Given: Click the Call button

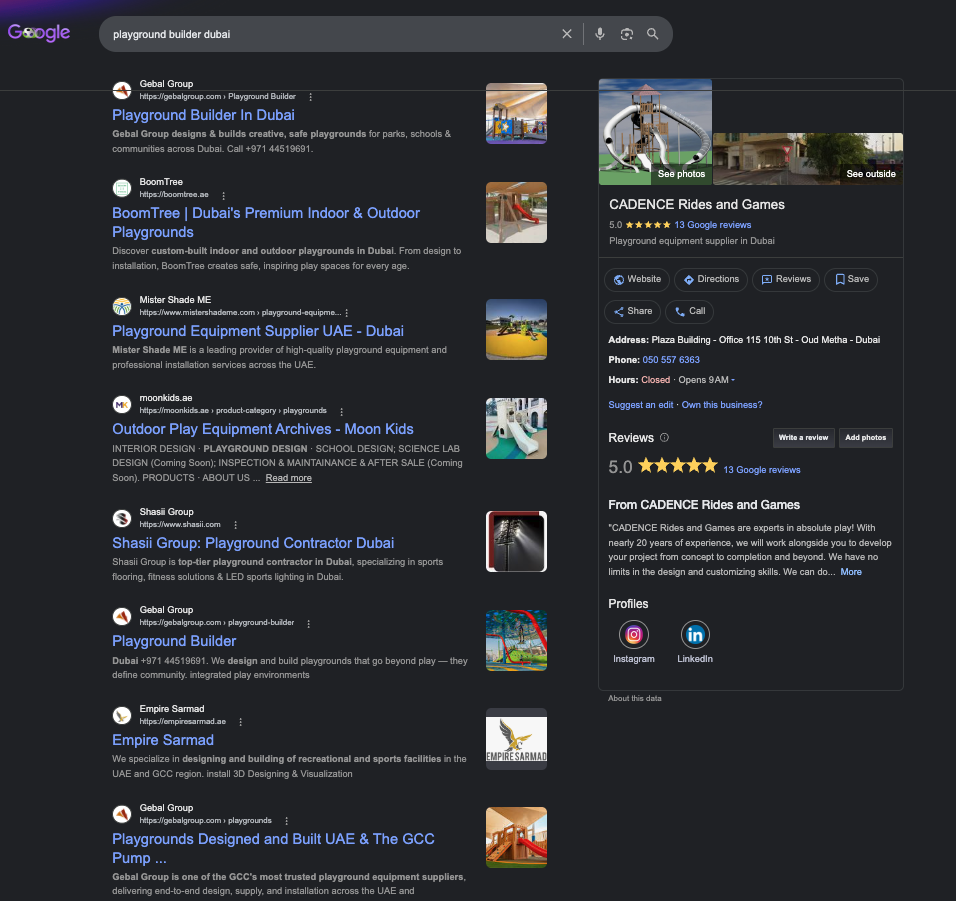Looking at the screenshot, I should [x=690, y=311].
